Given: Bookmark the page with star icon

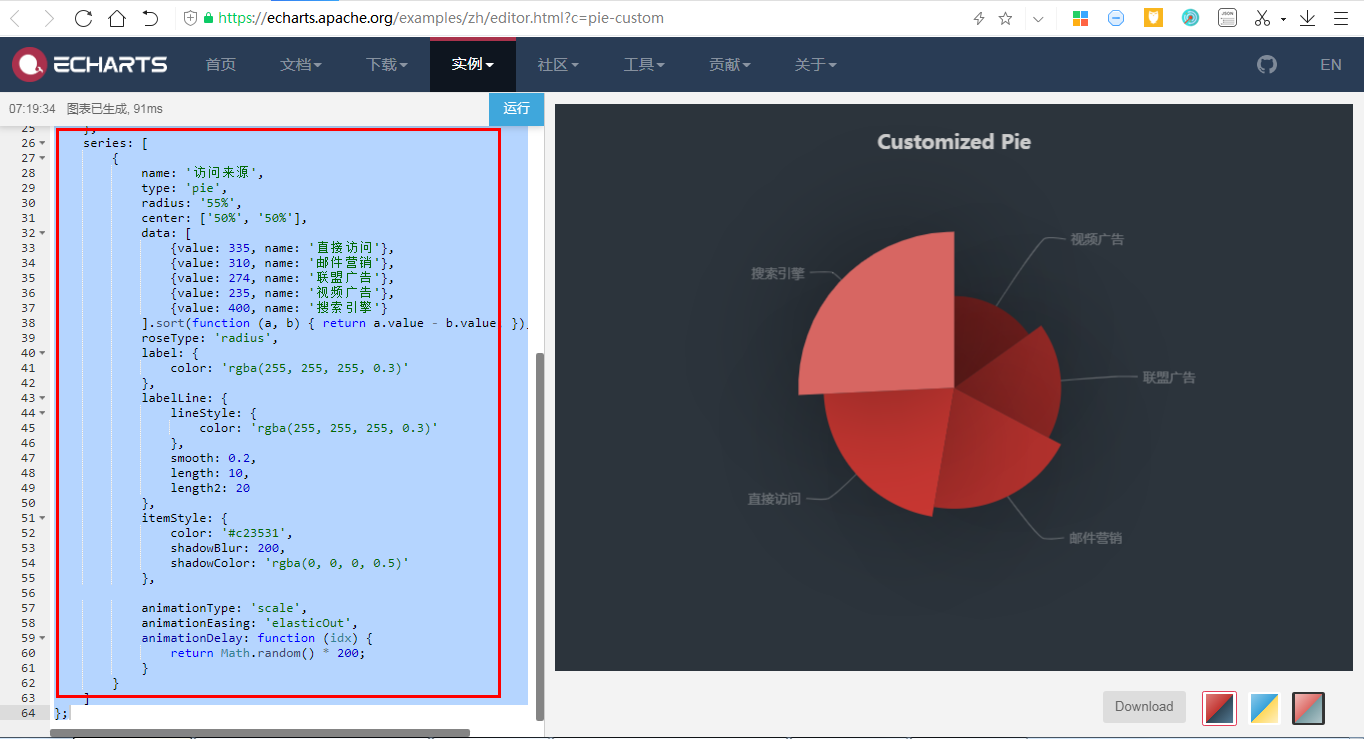Looking at the screenshot, I should click(1005, 17).
